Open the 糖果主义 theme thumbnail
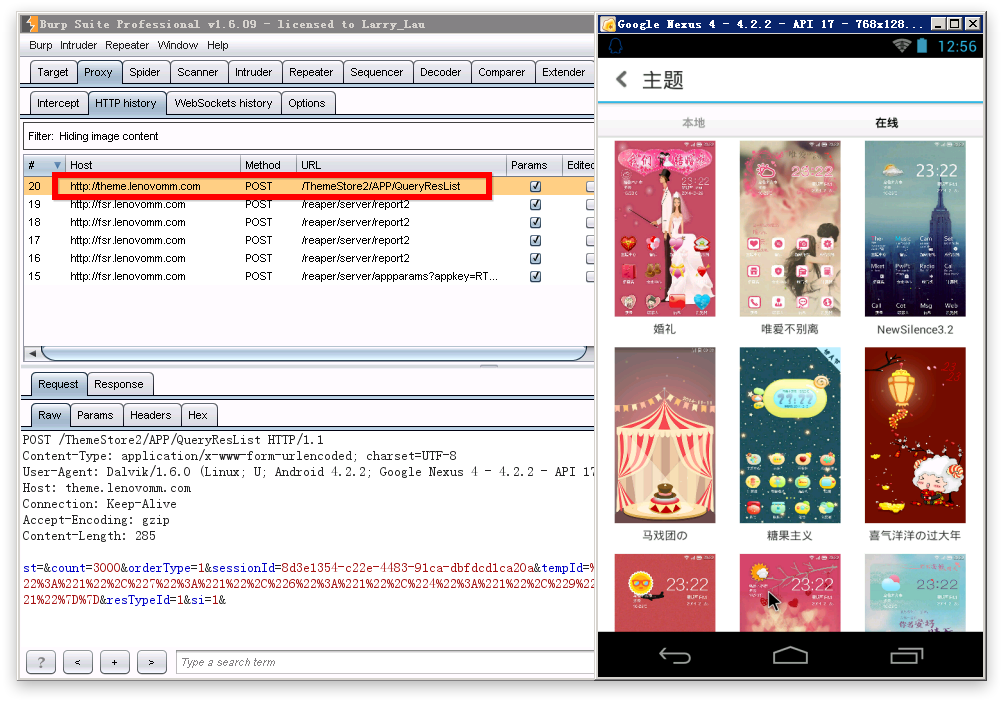The height and width of the screenshot is (702, 1003). tap(790, 435)
